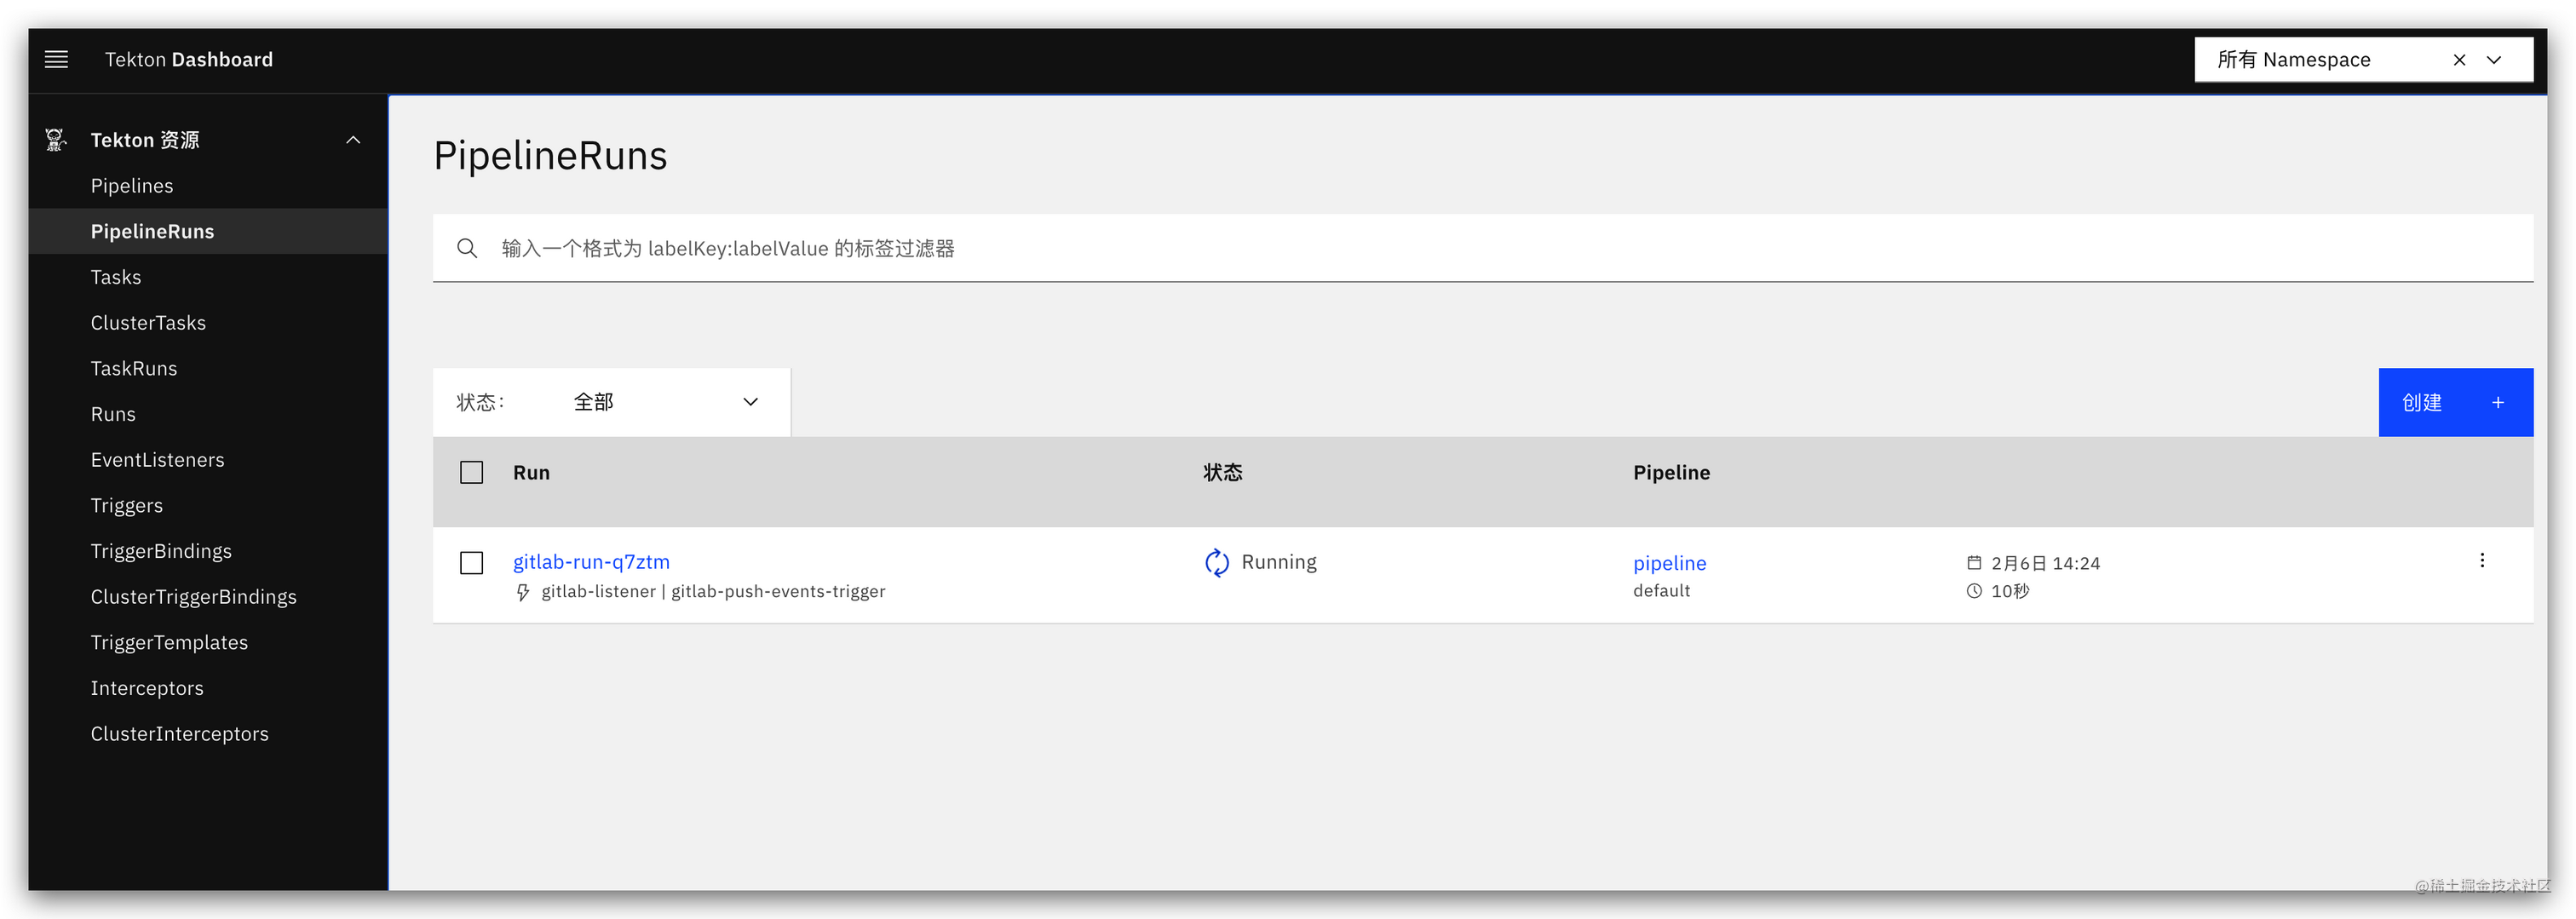Screen dimensions: 2576x919
Task: Click the trigger lightning icon beside gitlab-listener
Action: pos(522,591)
